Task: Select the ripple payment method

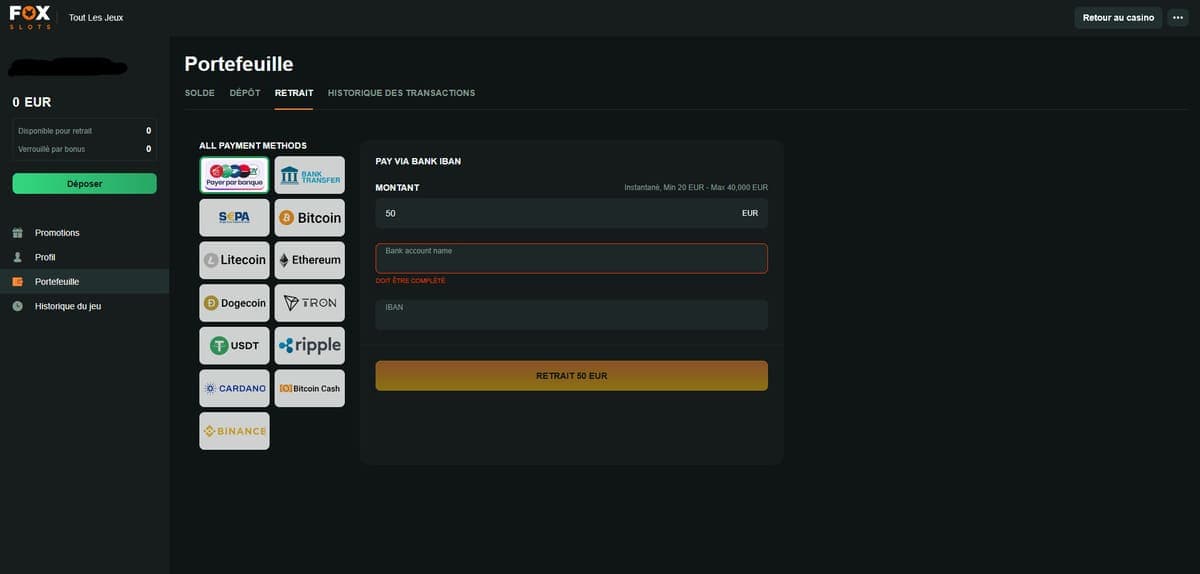Action: (x=309, y=345)
